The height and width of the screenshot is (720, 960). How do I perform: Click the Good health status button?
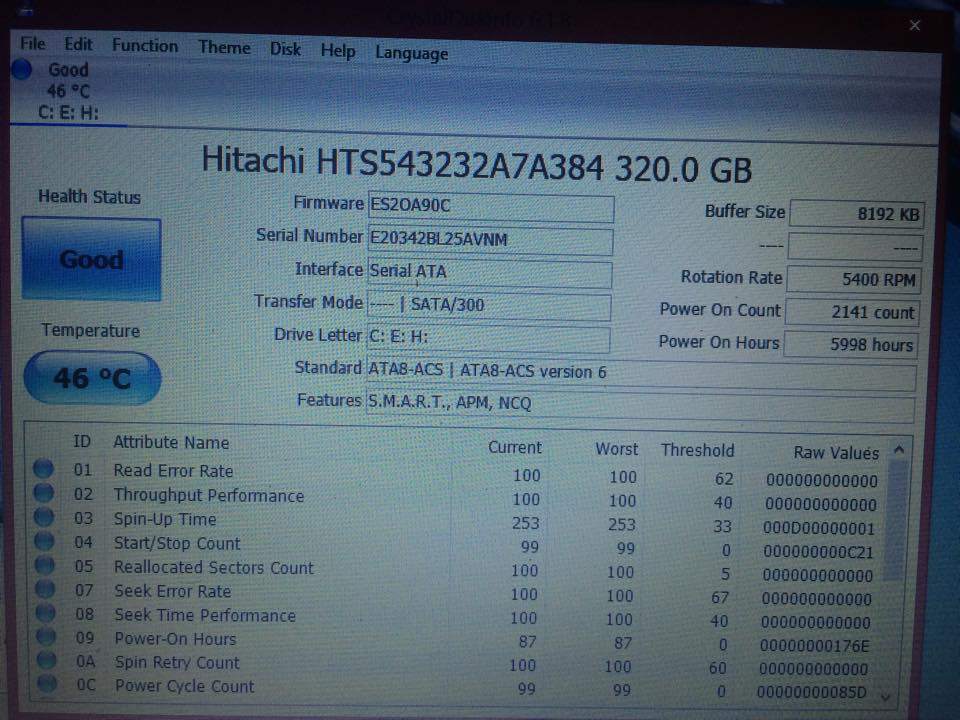[x=91, y=259]
